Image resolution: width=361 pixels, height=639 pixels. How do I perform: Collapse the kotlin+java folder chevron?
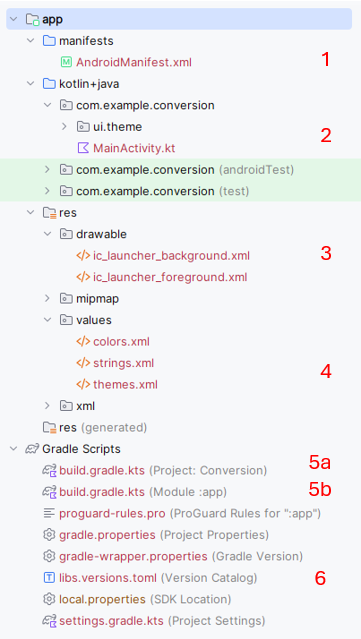coord(30,84)
